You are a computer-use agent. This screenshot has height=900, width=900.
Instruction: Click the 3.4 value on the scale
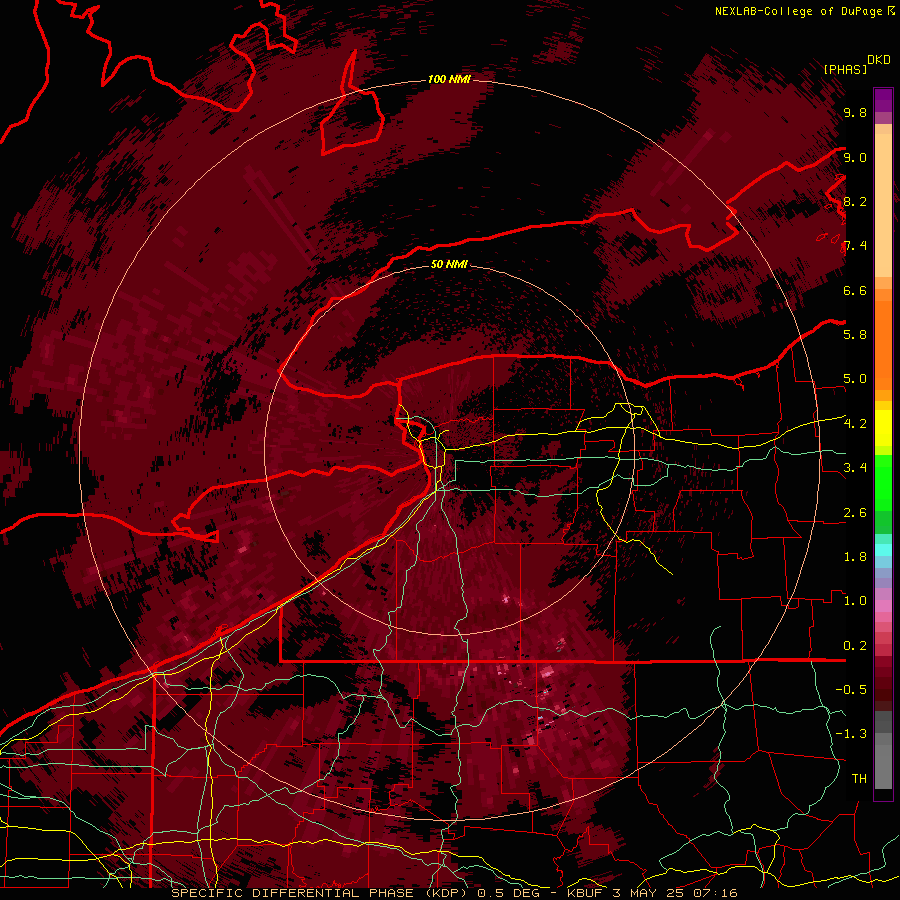(855, 468)
